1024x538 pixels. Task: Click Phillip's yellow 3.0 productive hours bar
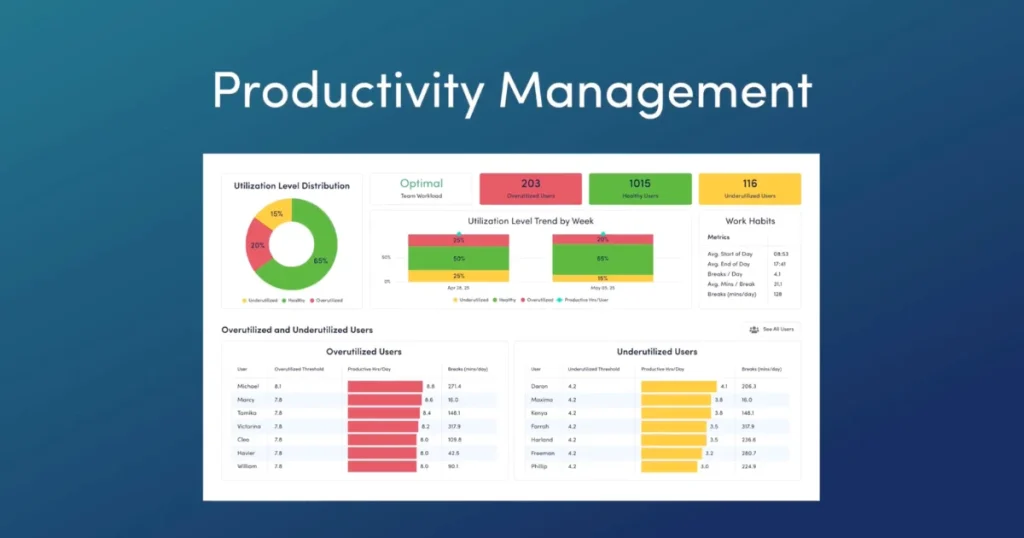[669, 467]
